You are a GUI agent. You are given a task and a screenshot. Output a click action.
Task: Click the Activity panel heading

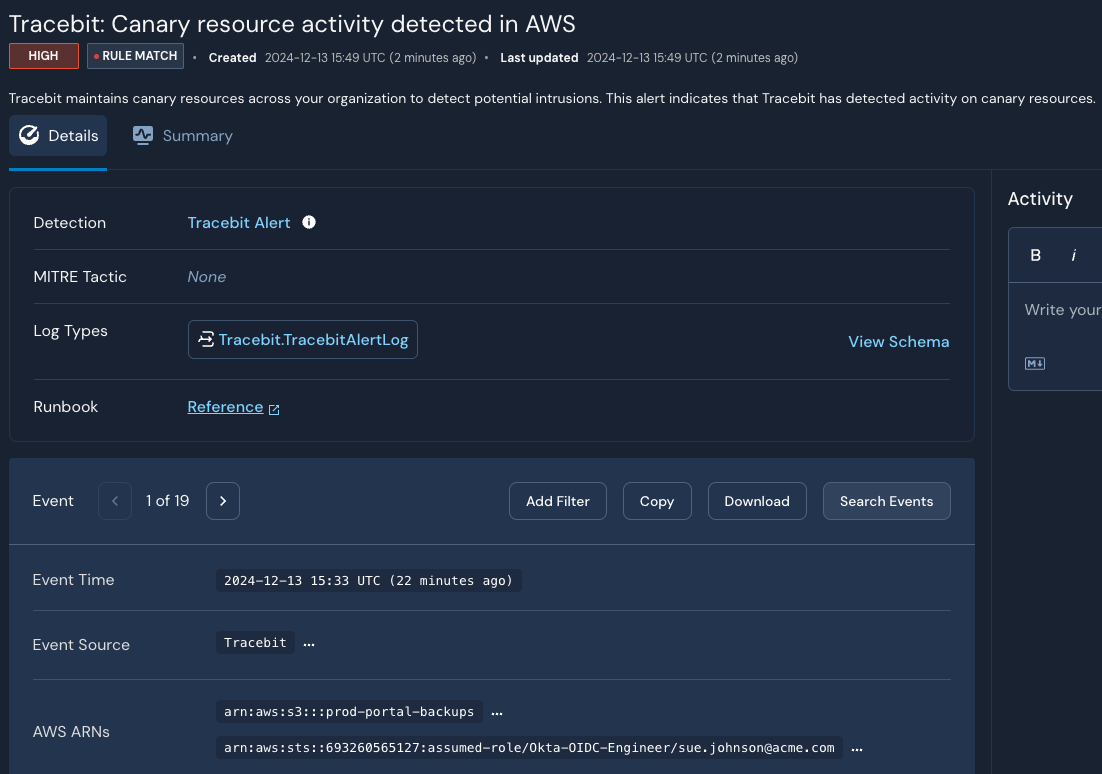[x=1040, y=199]
